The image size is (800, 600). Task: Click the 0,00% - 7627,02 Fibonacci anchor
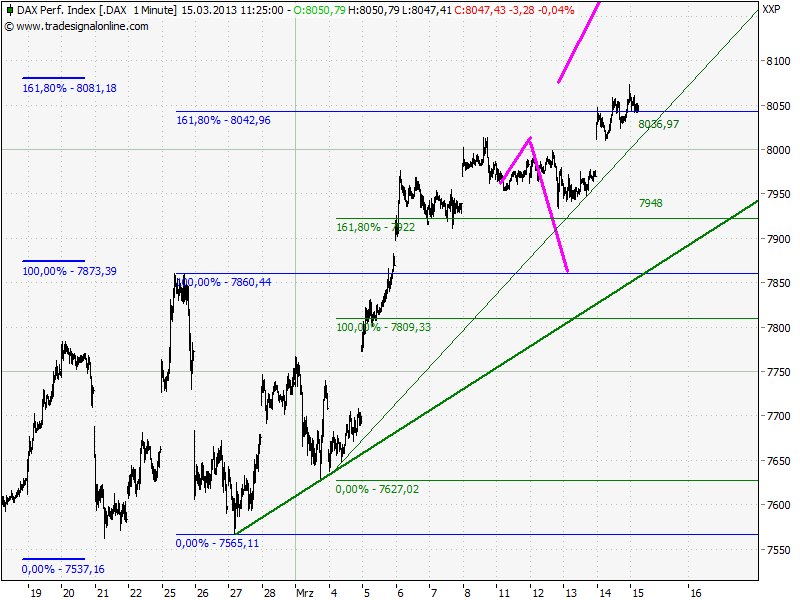378,489
